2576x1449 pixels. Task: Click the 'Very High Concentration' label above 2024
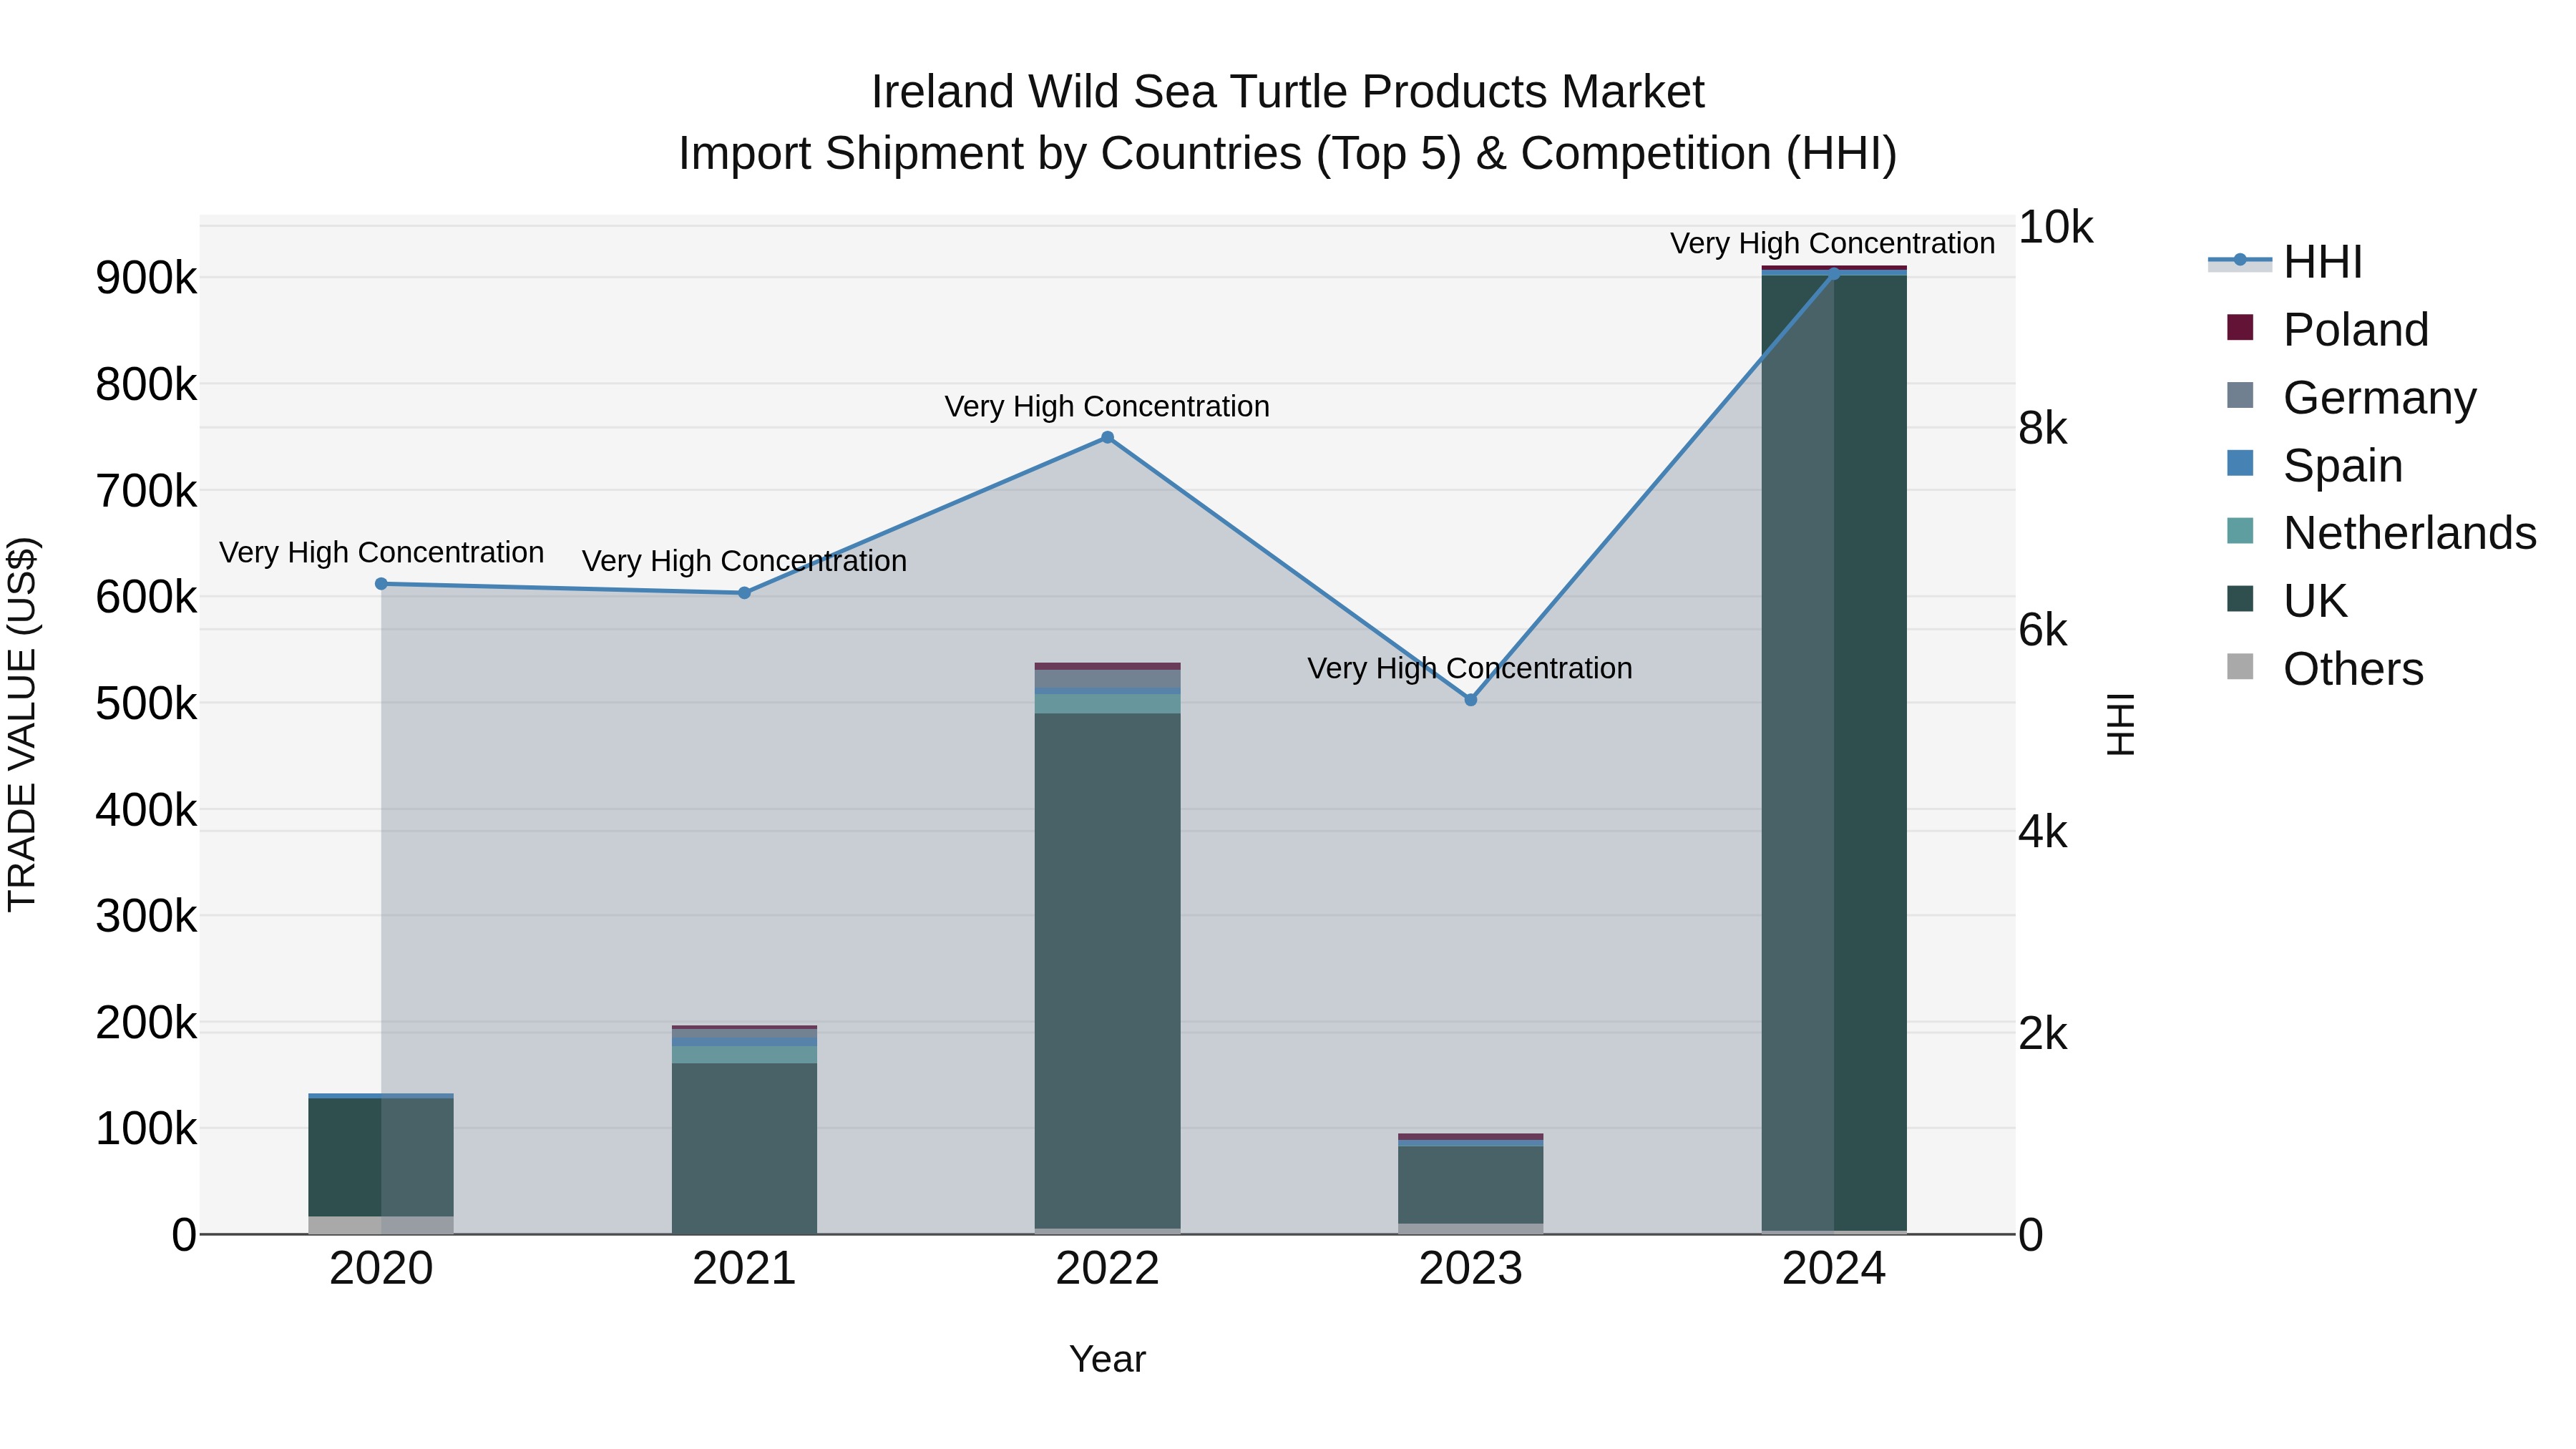click(1833, 244)
